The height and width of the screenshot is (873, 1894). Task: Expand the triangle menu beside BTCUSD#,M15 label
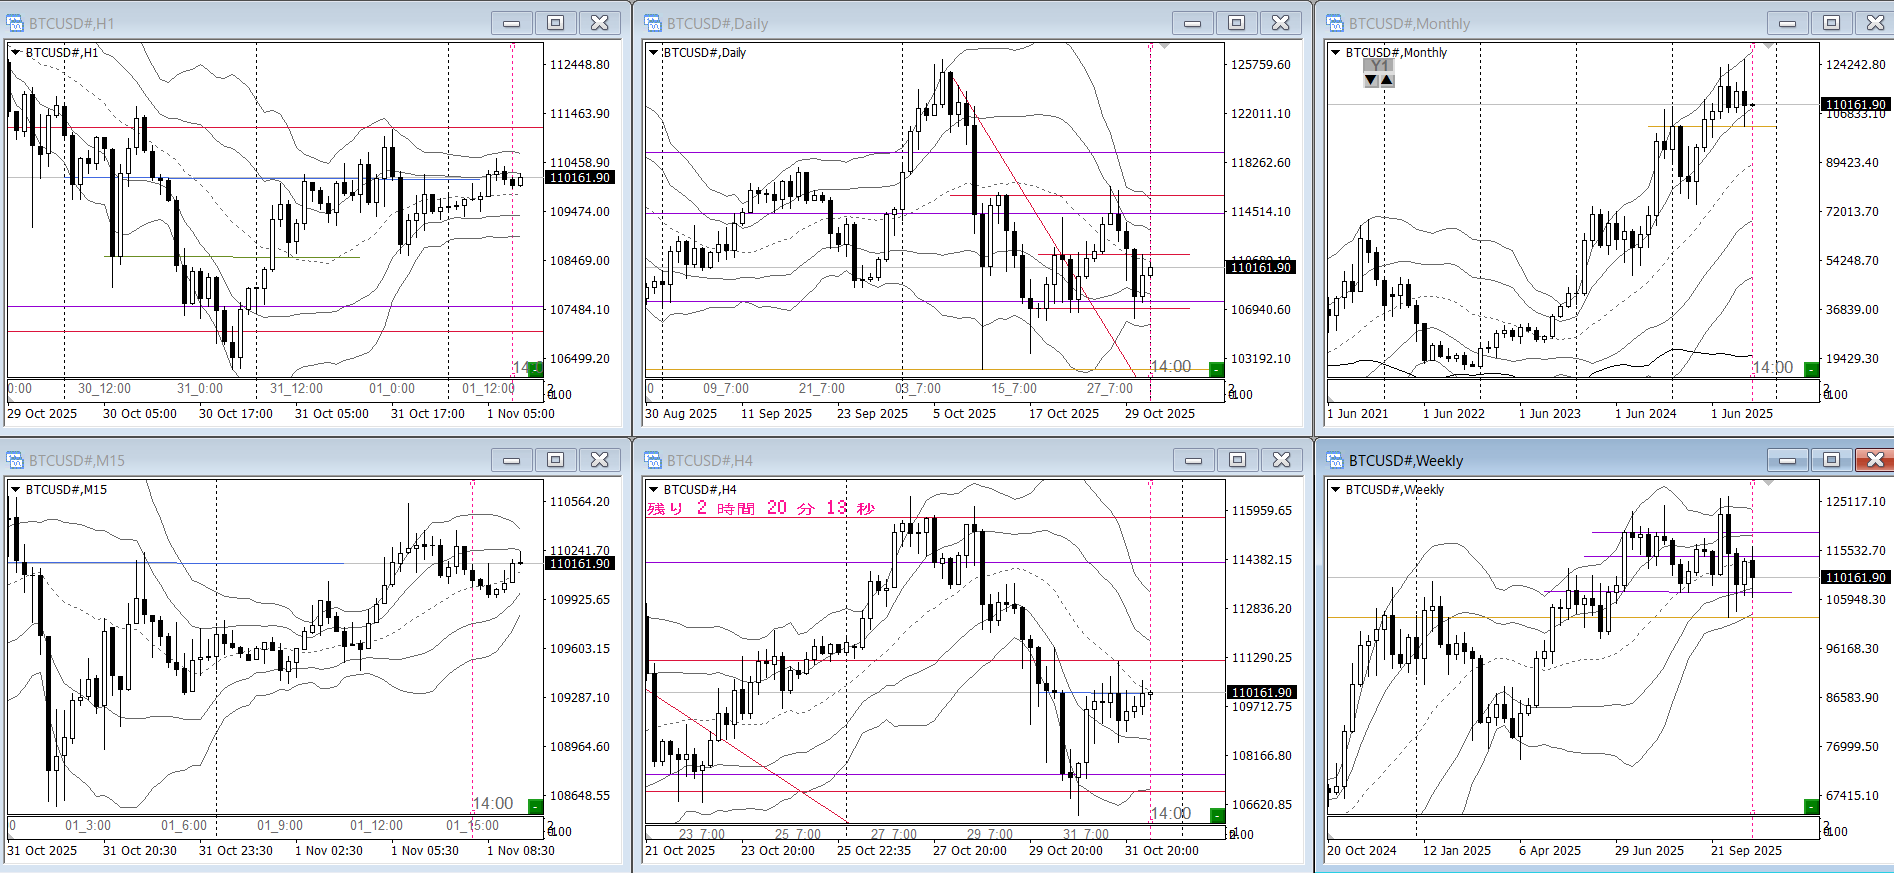[x=16, y=490]
